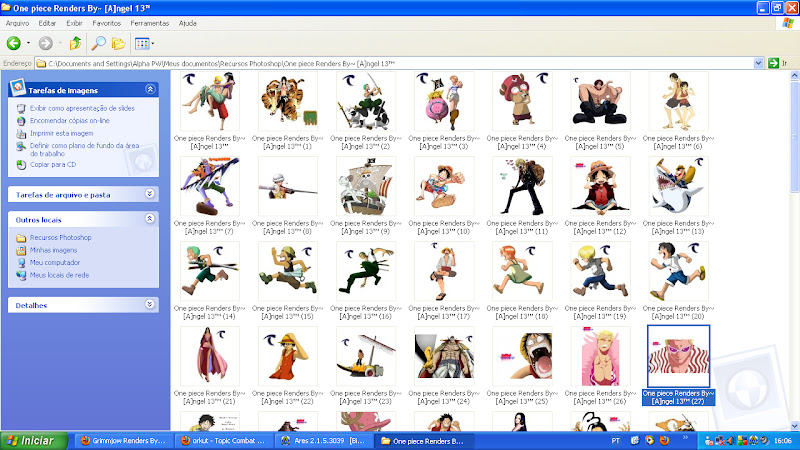Click the slideshow icon beside Exibir como apresentação
This screenshot has height=450, width=800.
point(21,108)
